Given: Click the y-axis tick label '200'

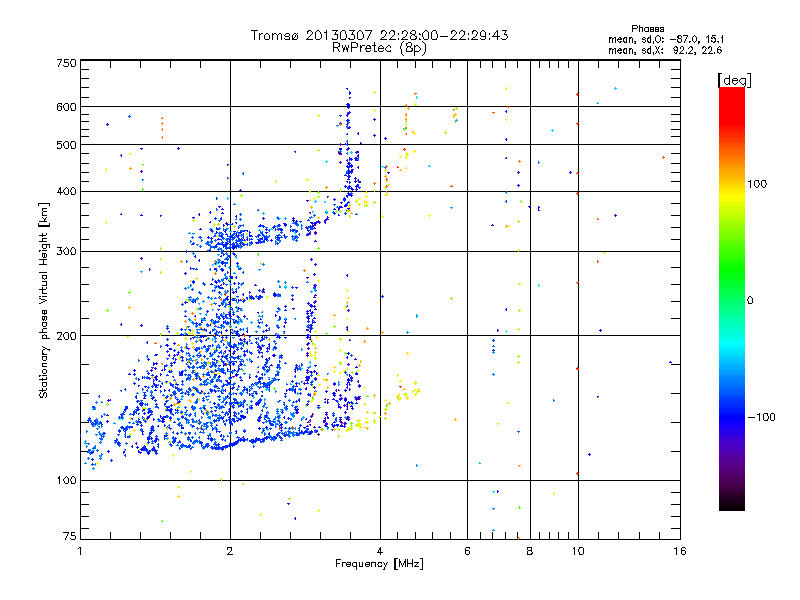Looking at the screenshot, I should pyautogui.click(x=66, y=336).
